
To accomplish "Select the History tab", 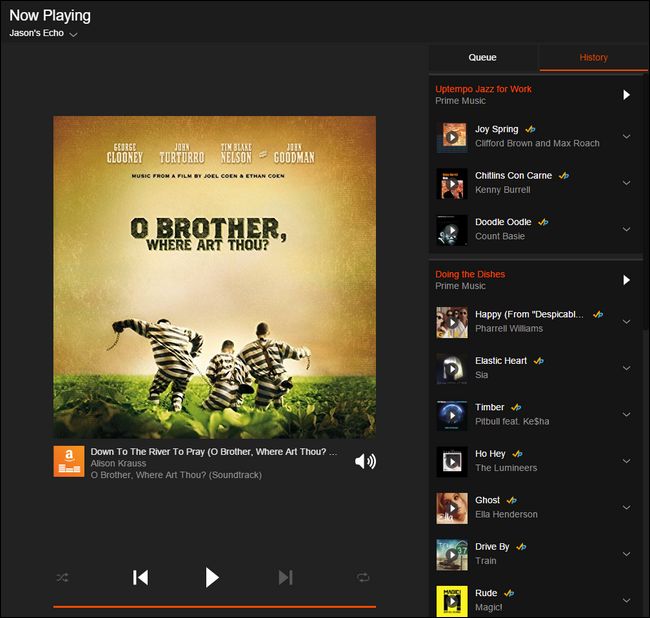I will (x=593, y=58).
